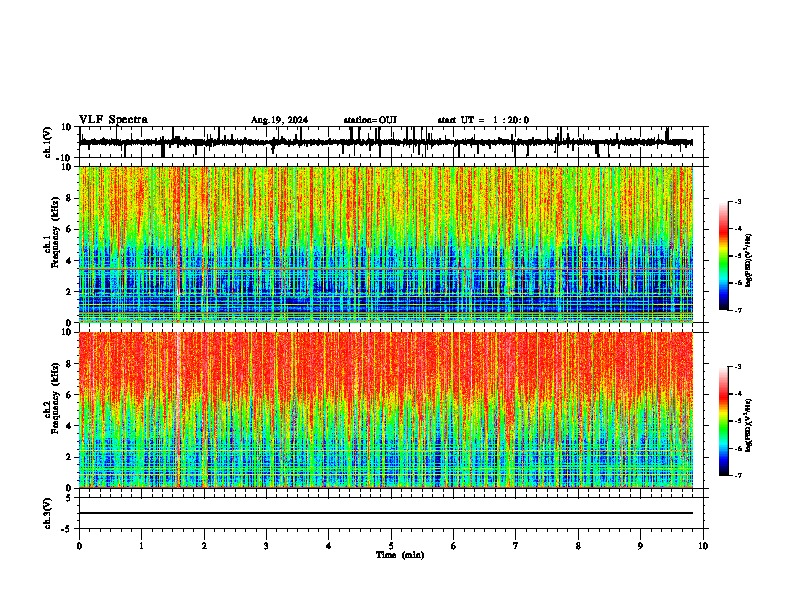Click time axis tick label "3"
The image size is (792, 612).
267,546
